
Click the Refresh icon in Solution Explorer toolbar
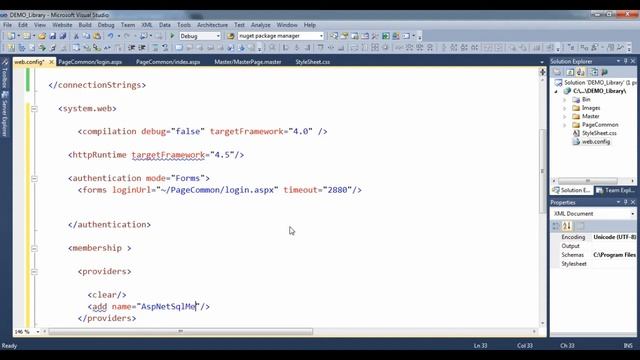[570, 72]
